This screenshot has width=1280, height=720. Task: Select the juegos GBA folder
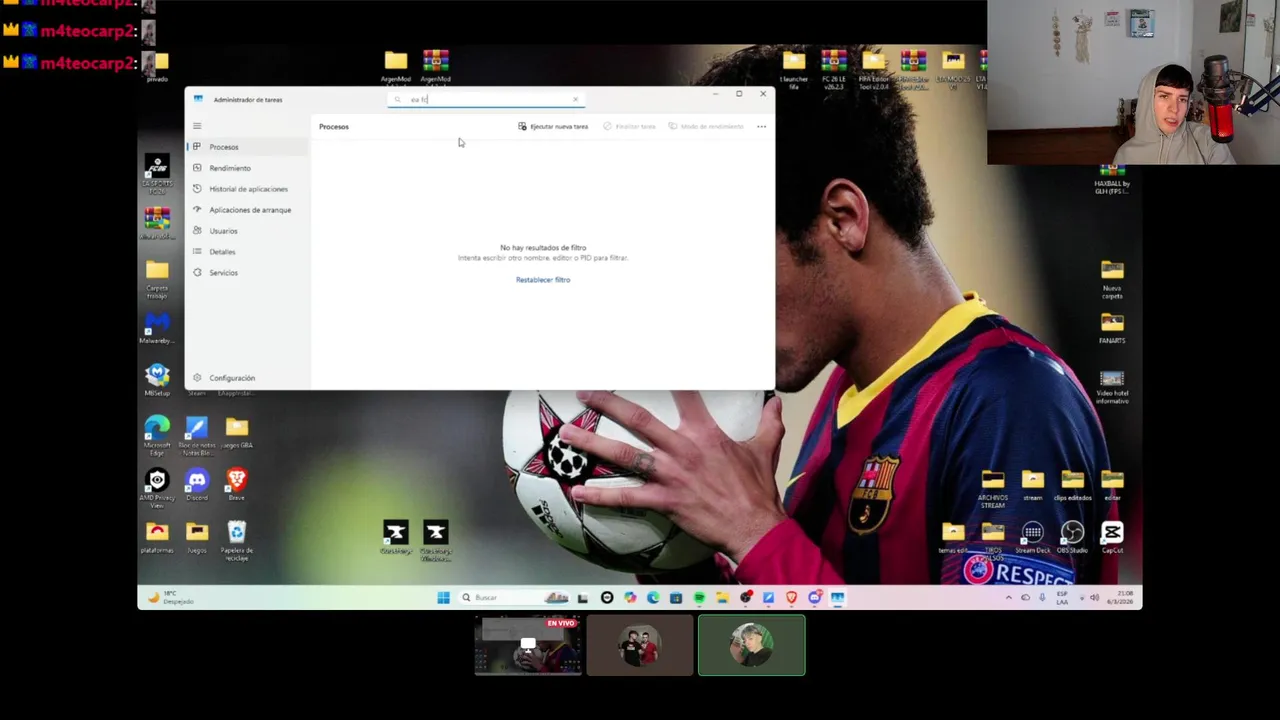tap(237, 432)
